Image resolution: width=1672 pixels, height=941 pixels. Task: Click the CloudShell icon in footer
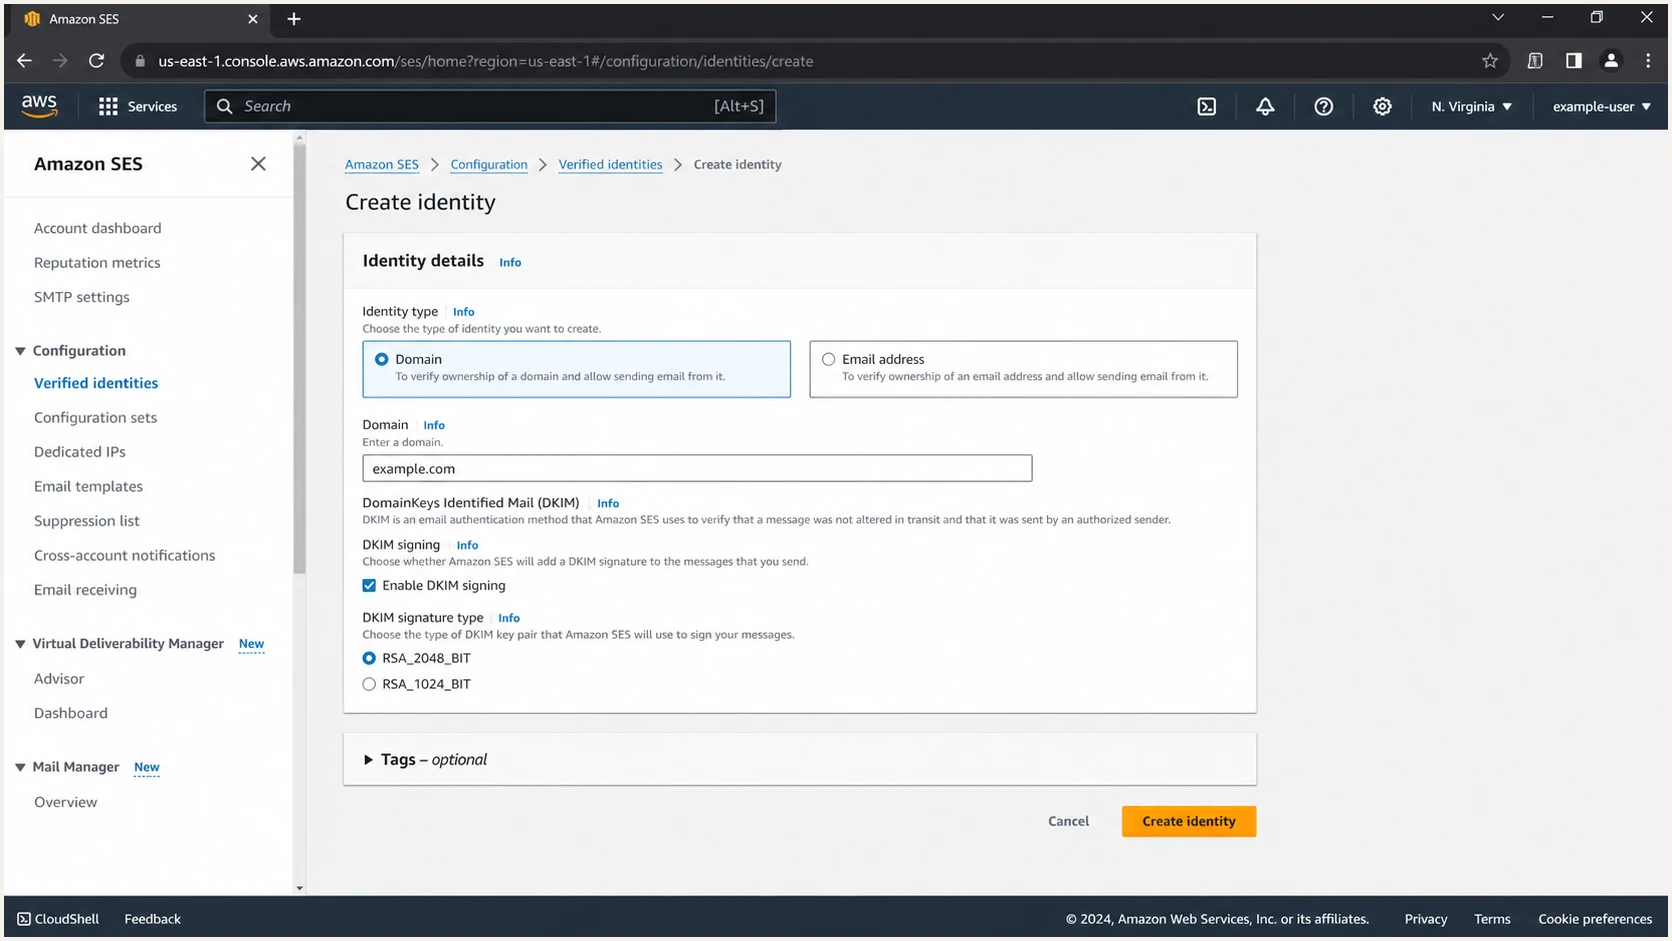(x=24, y=919)
